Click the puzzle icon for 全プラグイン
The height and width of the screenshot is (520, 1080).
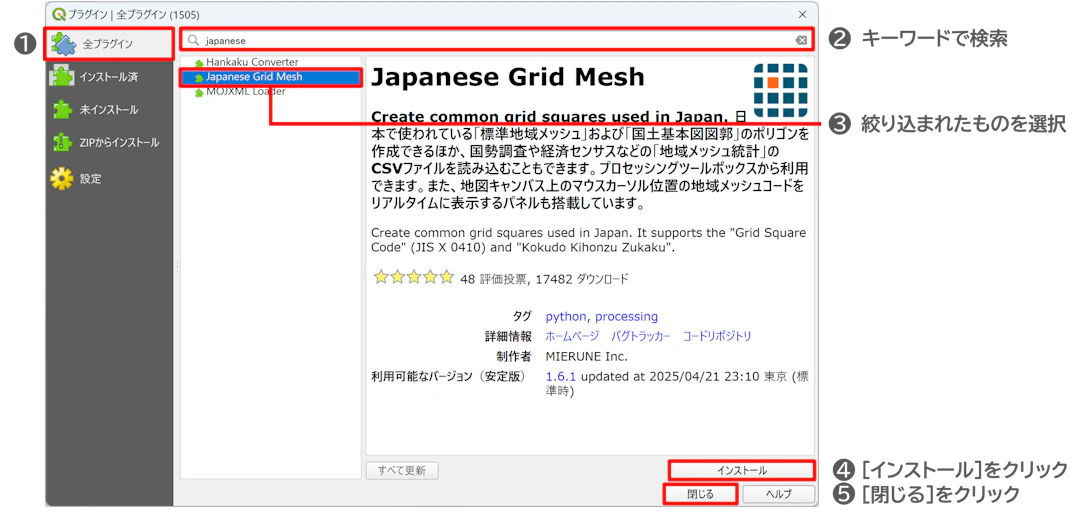pyautogui.click(x=63, y=43)
